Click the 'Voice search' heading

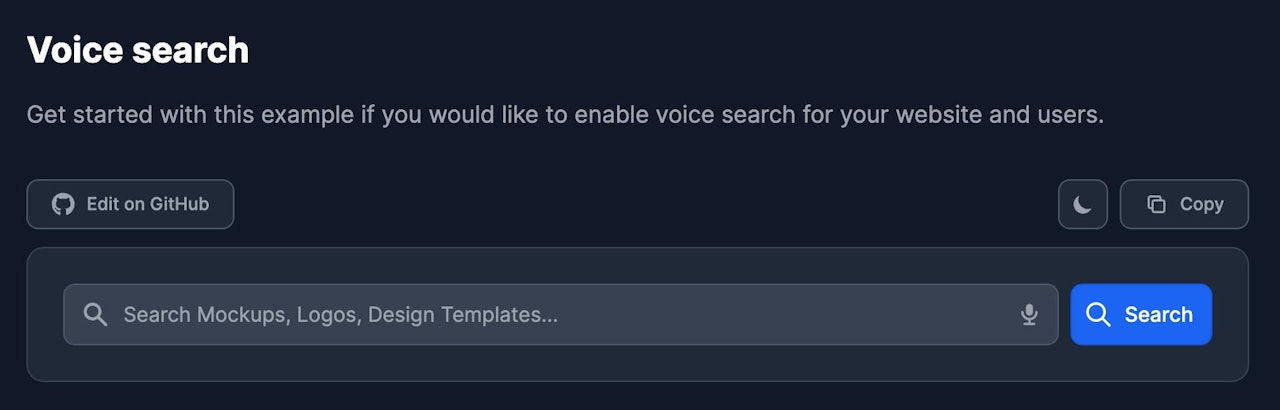[x=137, y=50]
